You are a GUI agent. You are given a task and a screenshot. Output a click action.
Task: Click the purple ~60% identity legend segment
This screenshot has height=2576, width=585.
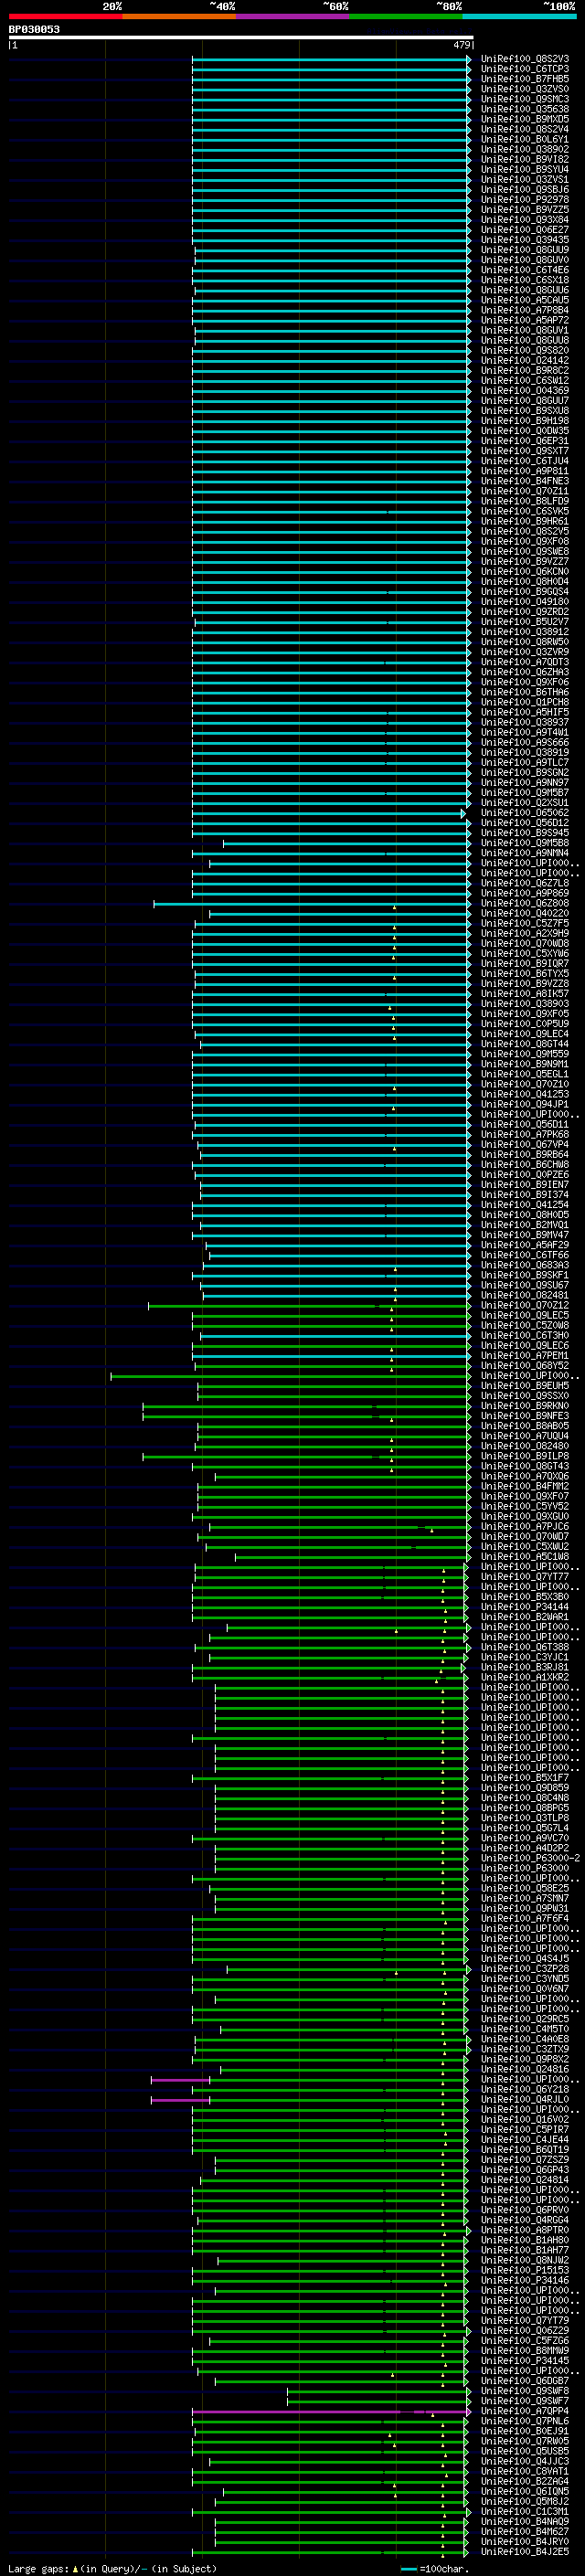292,16
